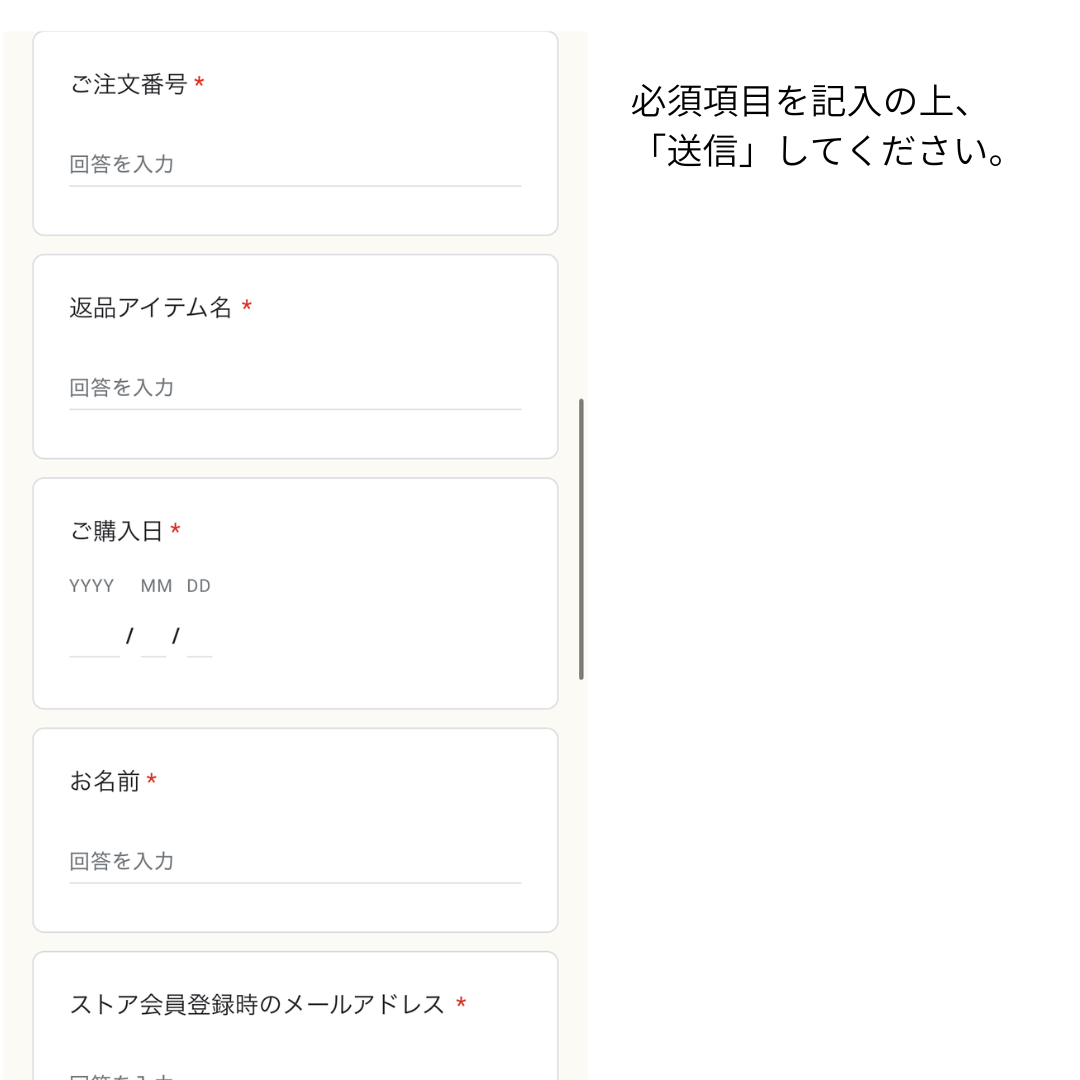Click the ご注文番号 question label
This screenshot has height=1080, width=1080.
pyautogui.click(x=128, y=85)
